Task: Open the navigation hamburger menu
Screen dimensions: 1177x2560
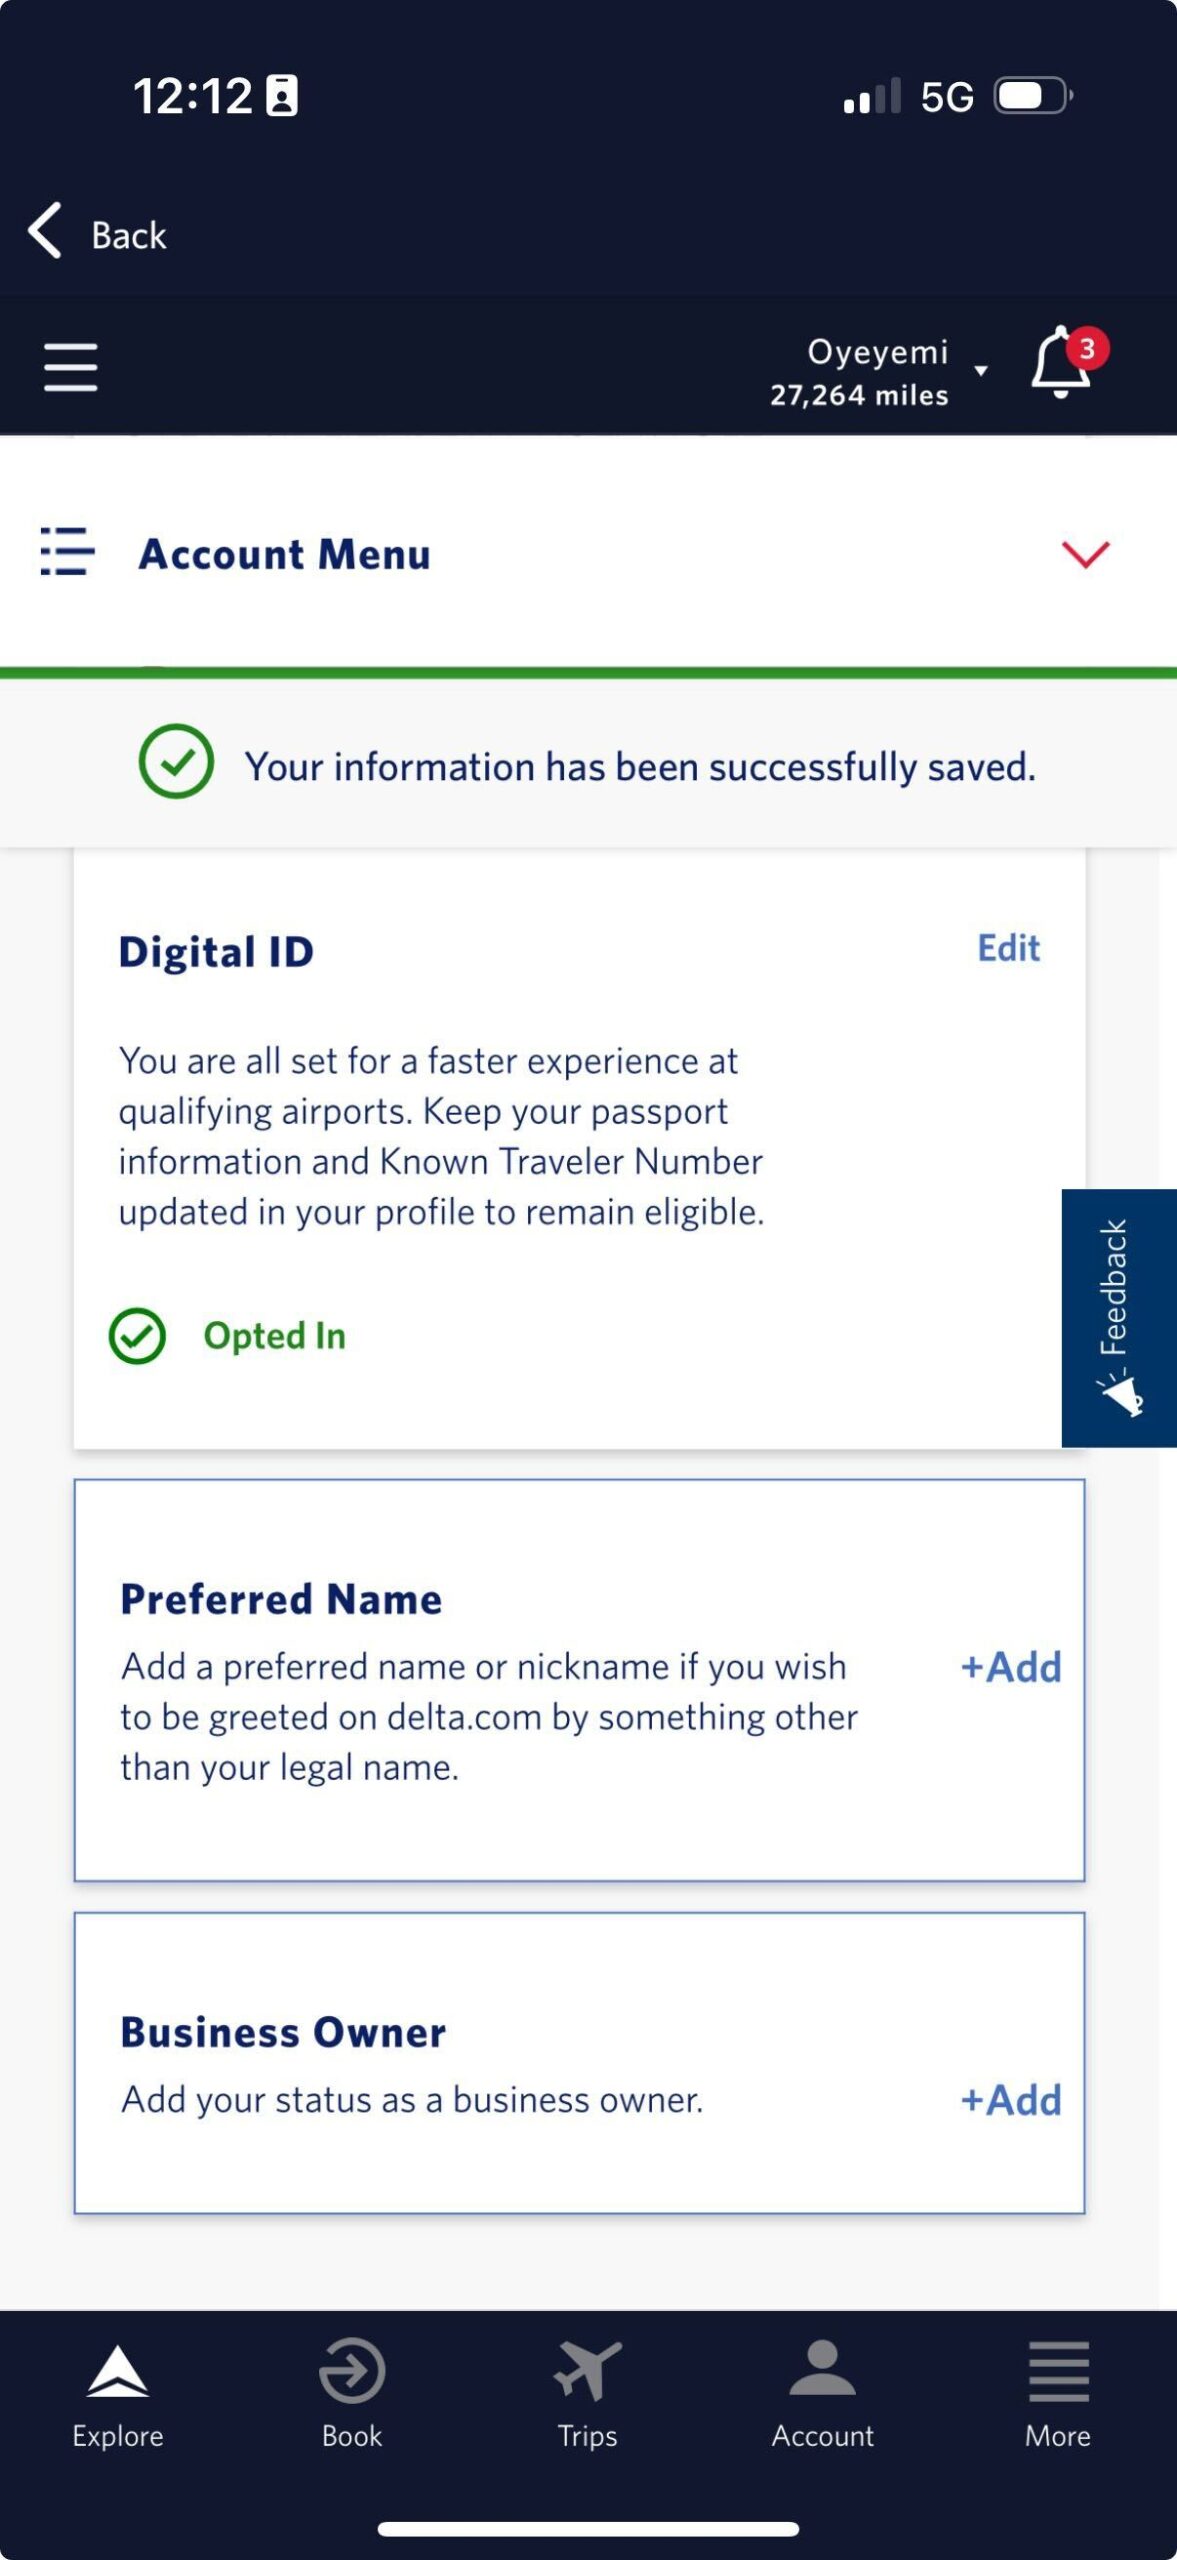Action: [x=70, y=367]
